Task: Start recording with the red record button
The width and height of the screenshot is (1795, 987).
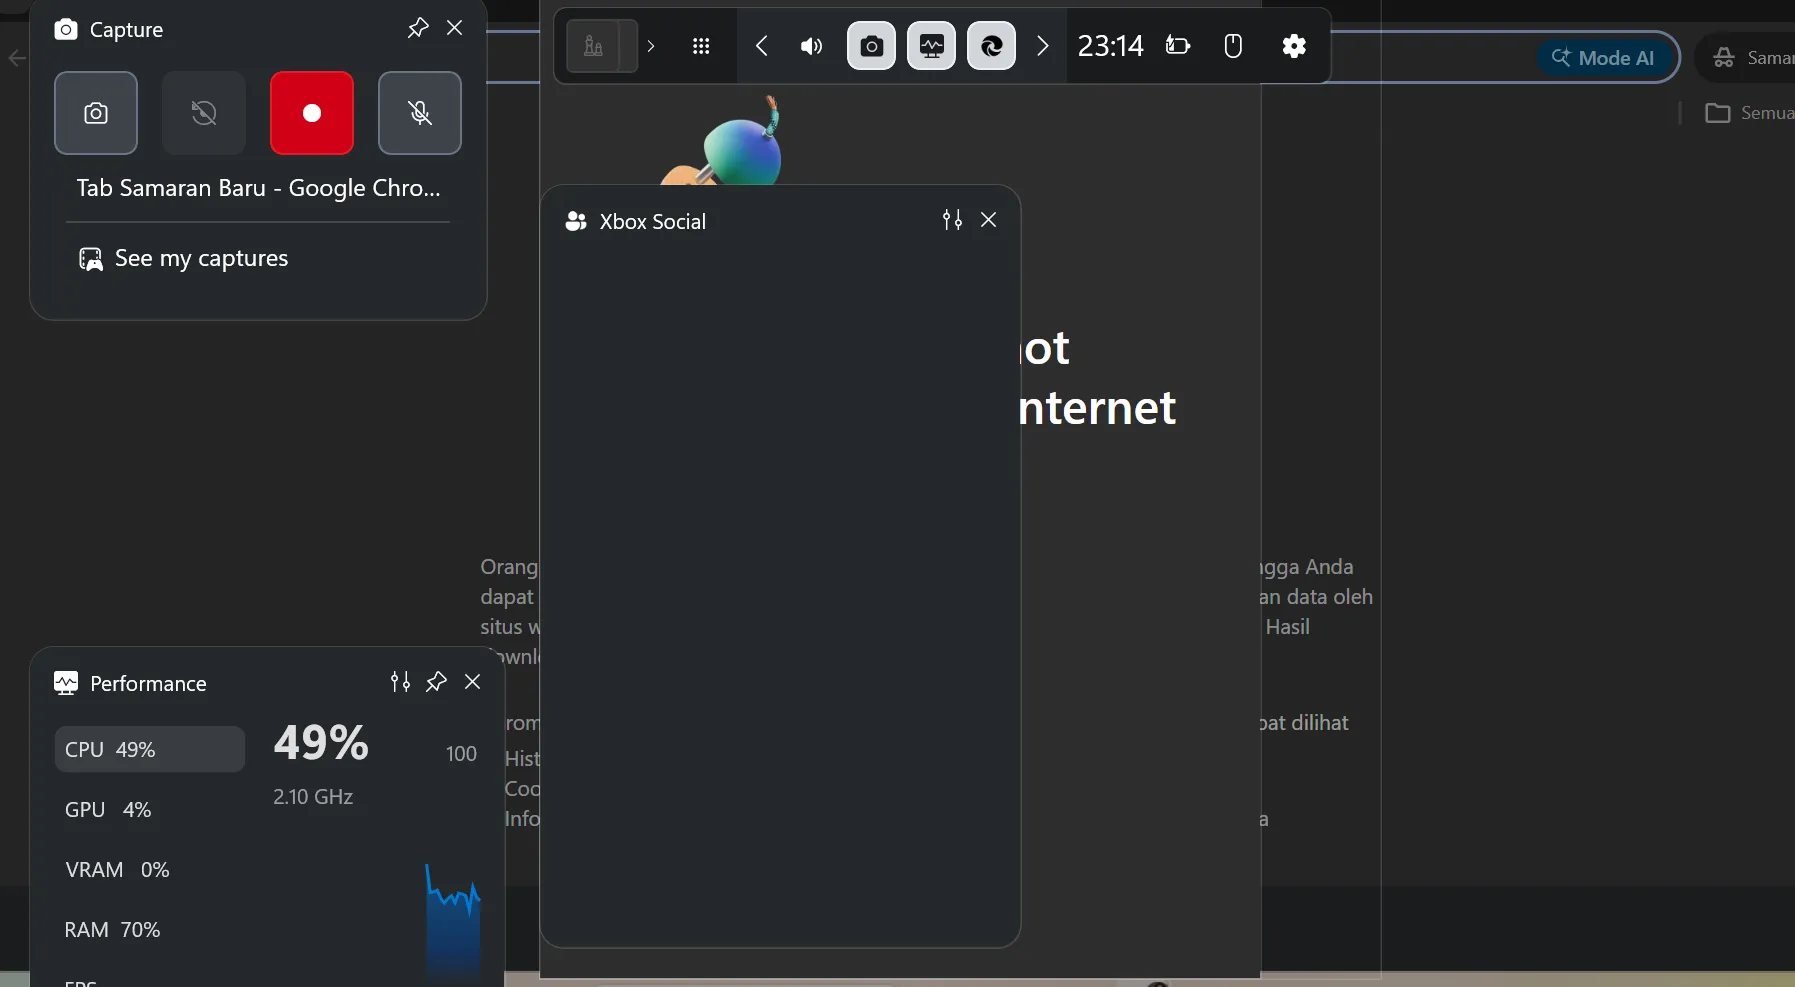Action: click(x=312, y=113)
